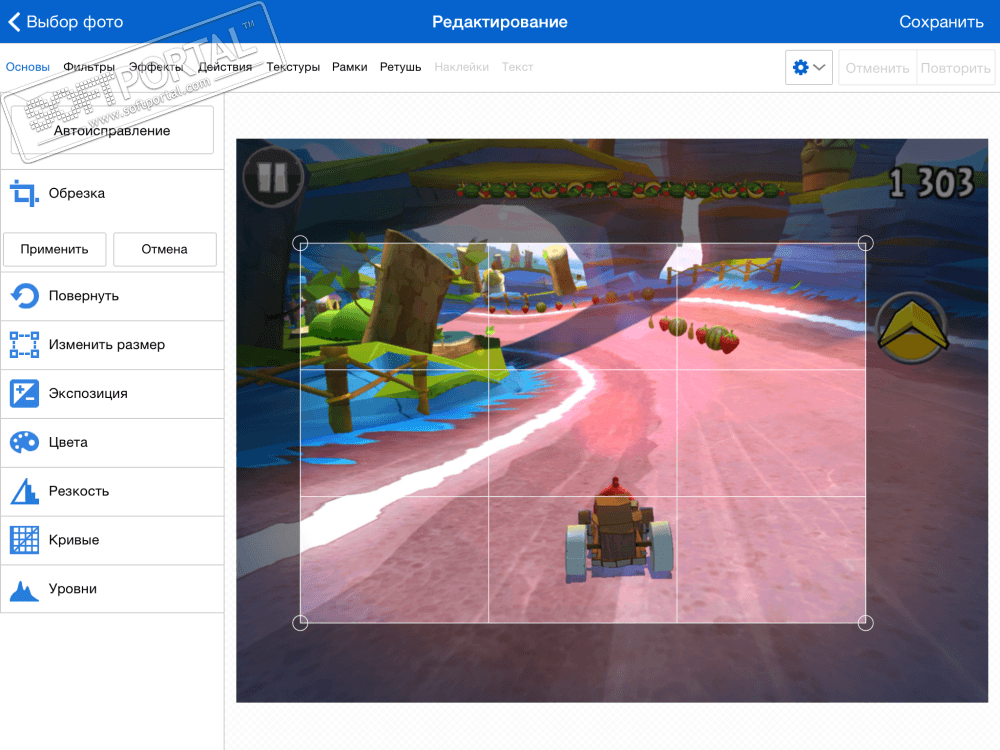Image resolution: width=1000 pixels, height=750 pixels.
Task: Open the Действия tab
Action: tap(225, 67)
